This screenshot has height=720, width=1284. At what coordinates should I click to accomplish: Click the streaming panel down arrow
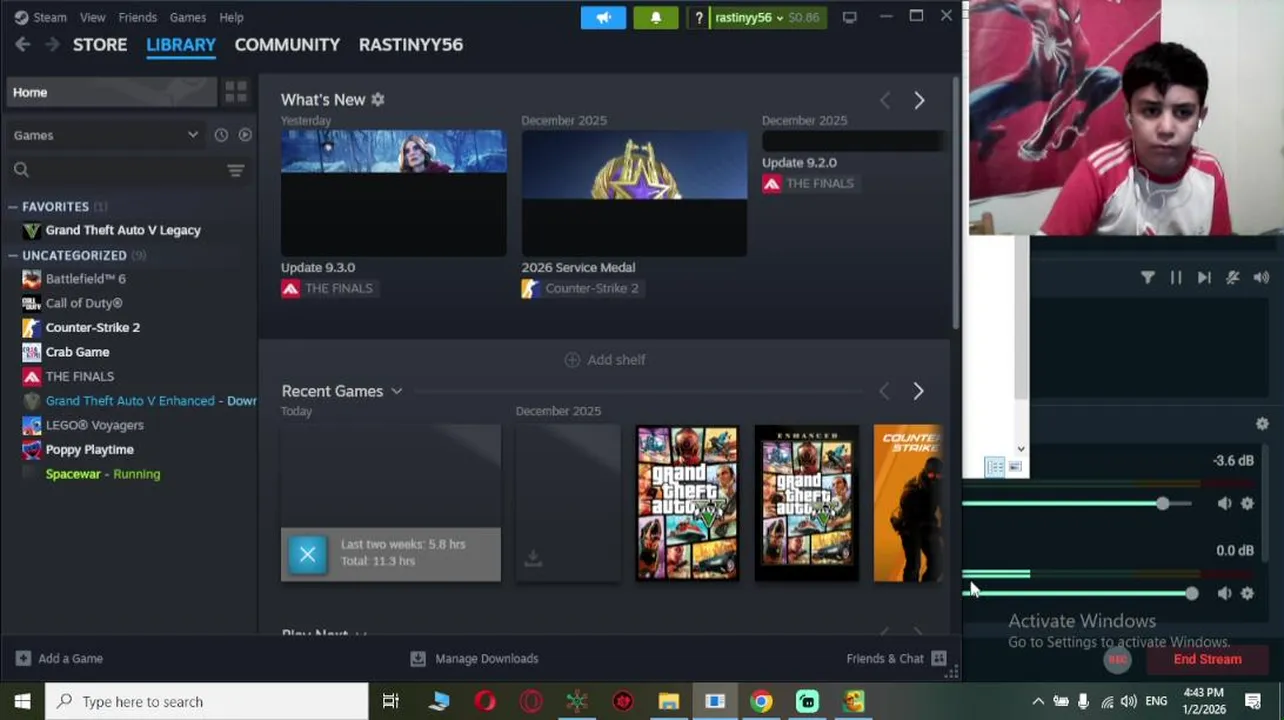pos(1020,449)
